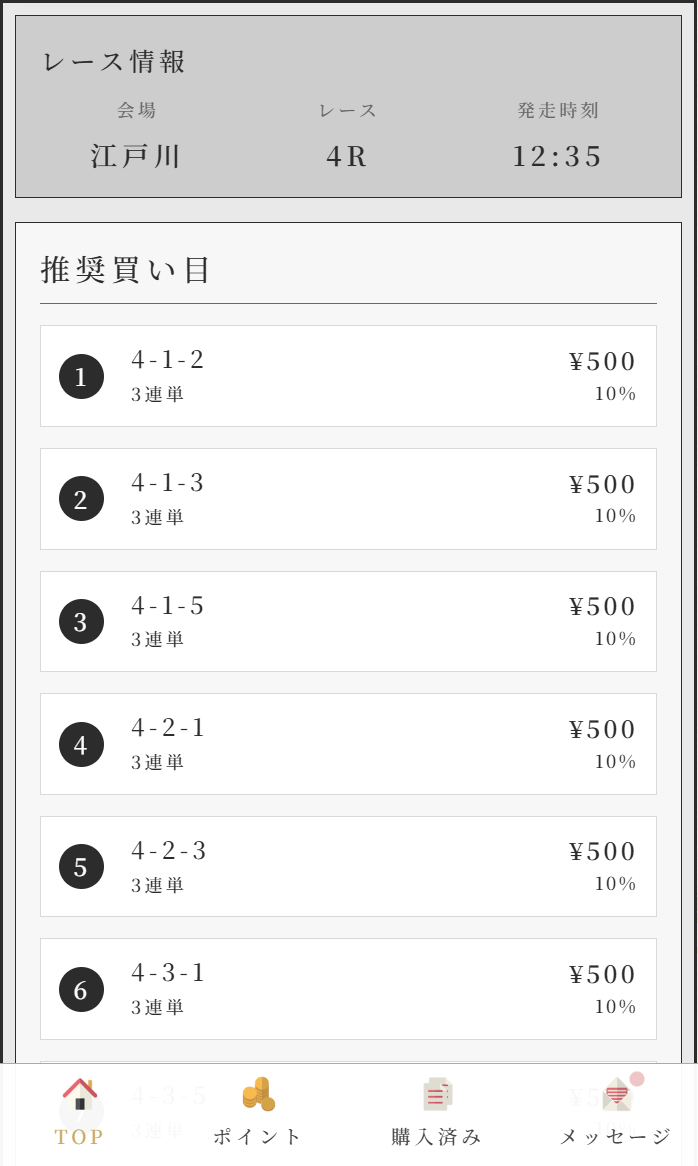Click ¥500 amount on bet 4-1-3
Screen dimensions: 698x1166
pos(602,485)
